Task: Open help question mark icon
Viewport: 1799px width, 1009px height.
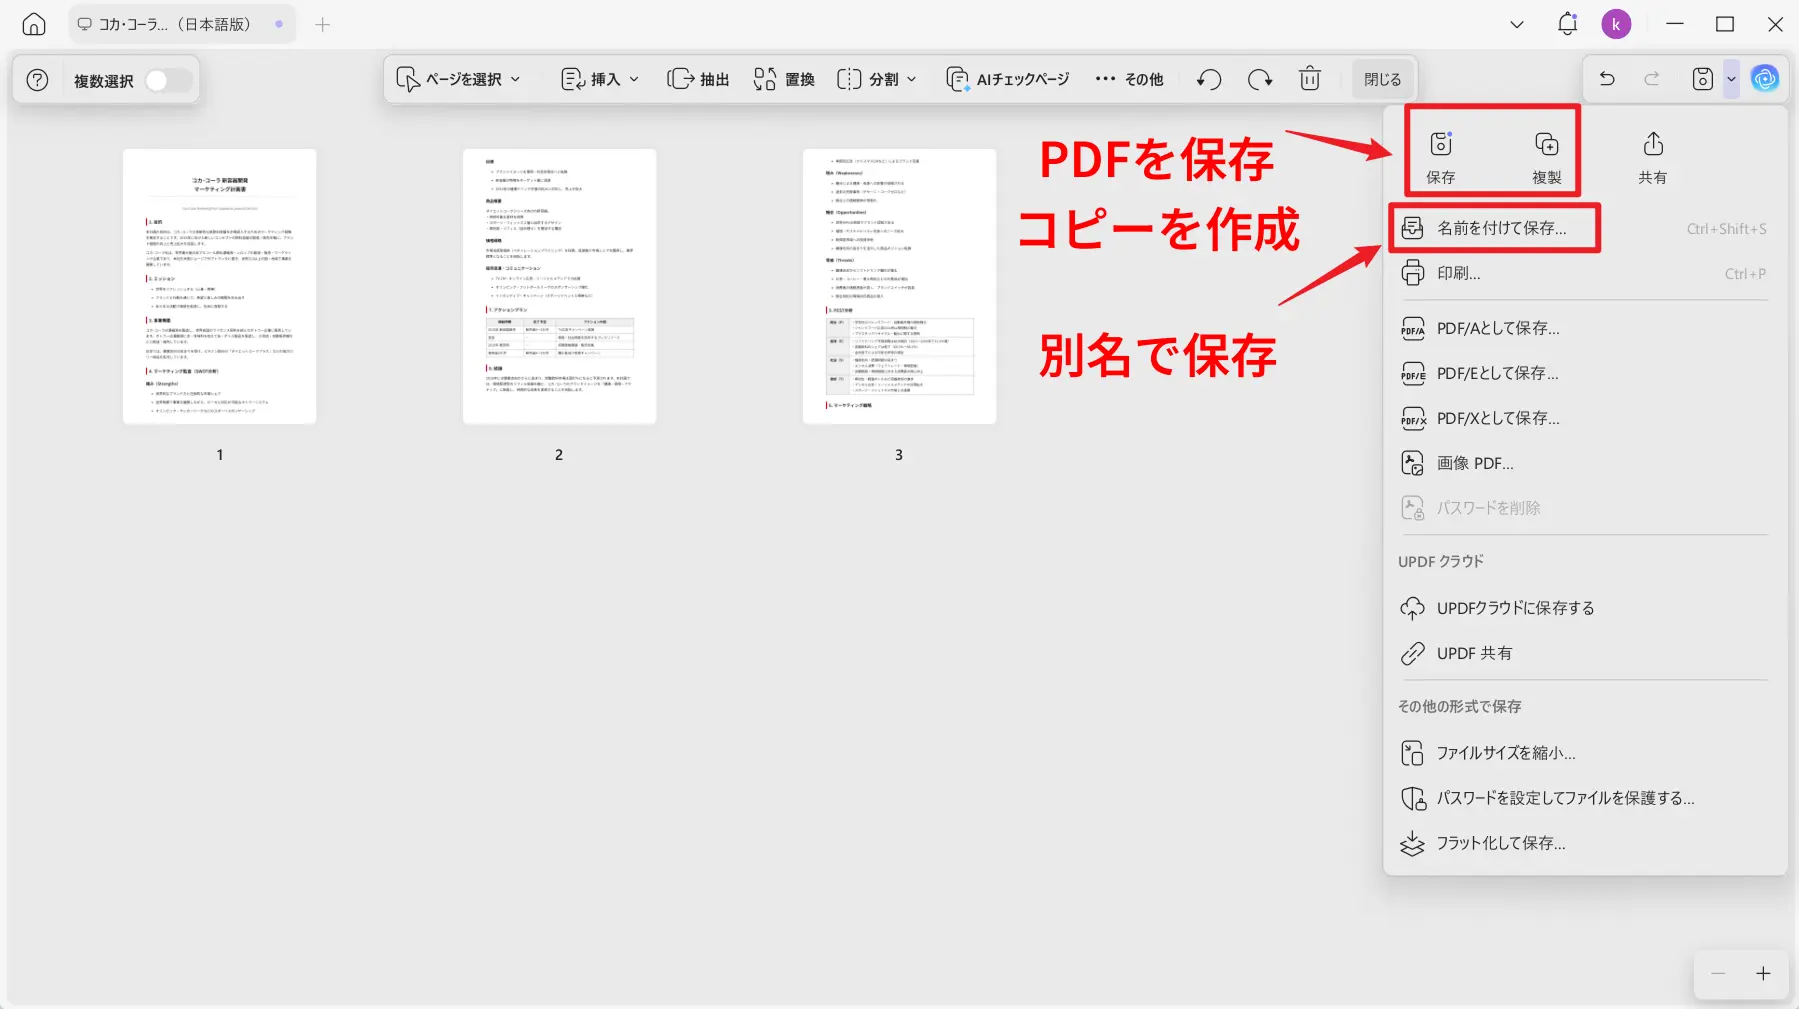Action: (37, 80)
